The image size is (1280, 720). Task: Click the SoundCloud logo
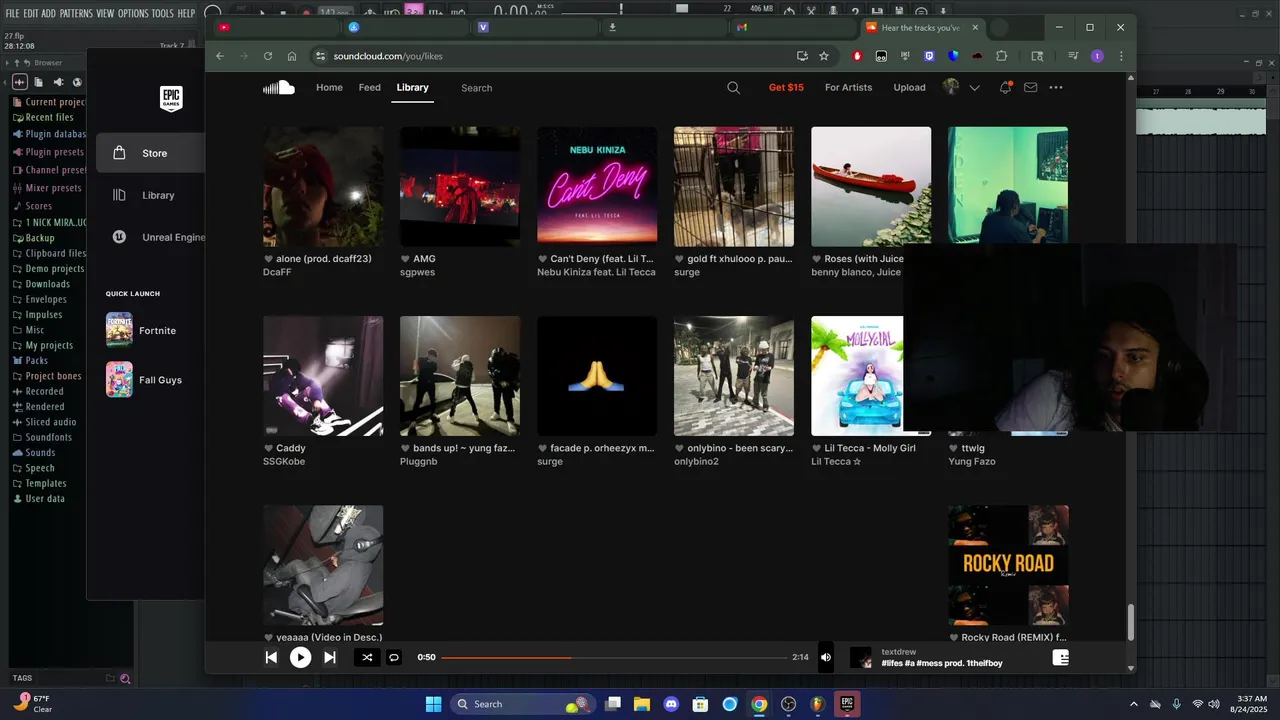point(278,87)
